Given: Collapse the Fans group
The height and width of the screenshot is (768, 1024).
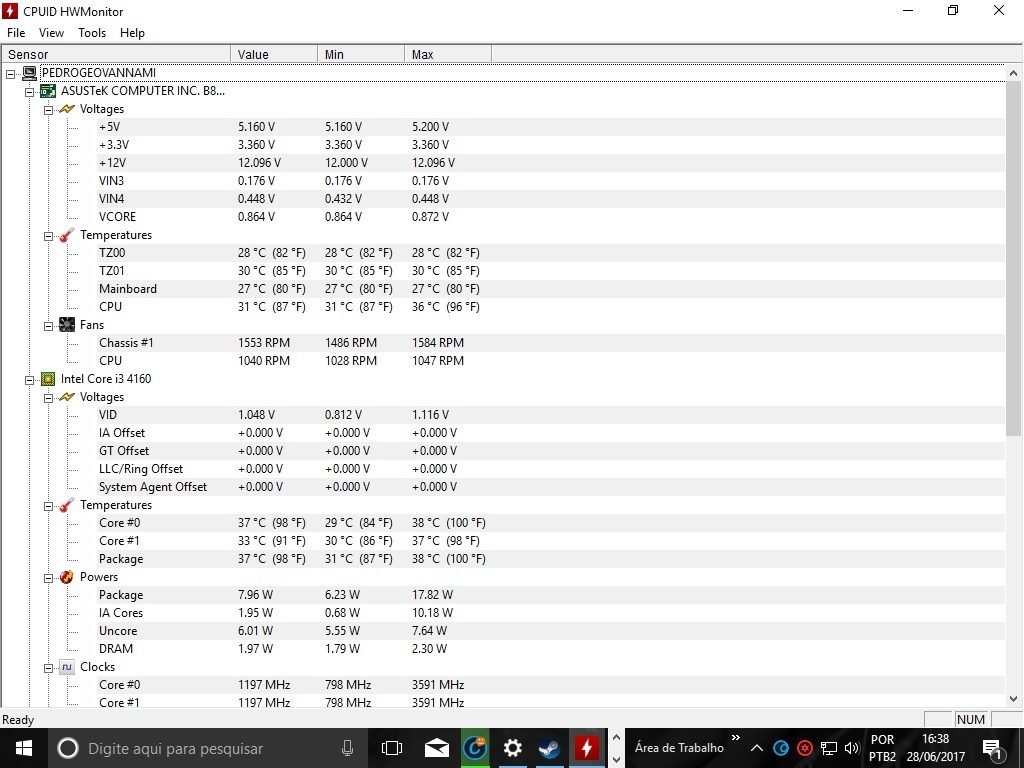Looking at the screenshot, I should click(48, 326).
